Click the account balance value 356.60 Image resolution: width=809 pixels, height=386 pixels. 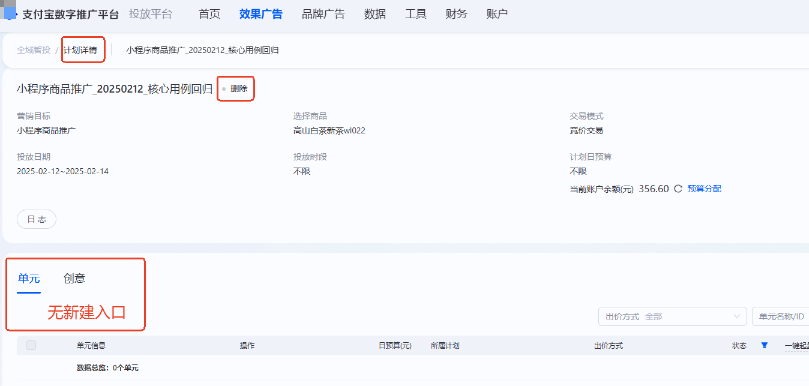pos(654,189)
